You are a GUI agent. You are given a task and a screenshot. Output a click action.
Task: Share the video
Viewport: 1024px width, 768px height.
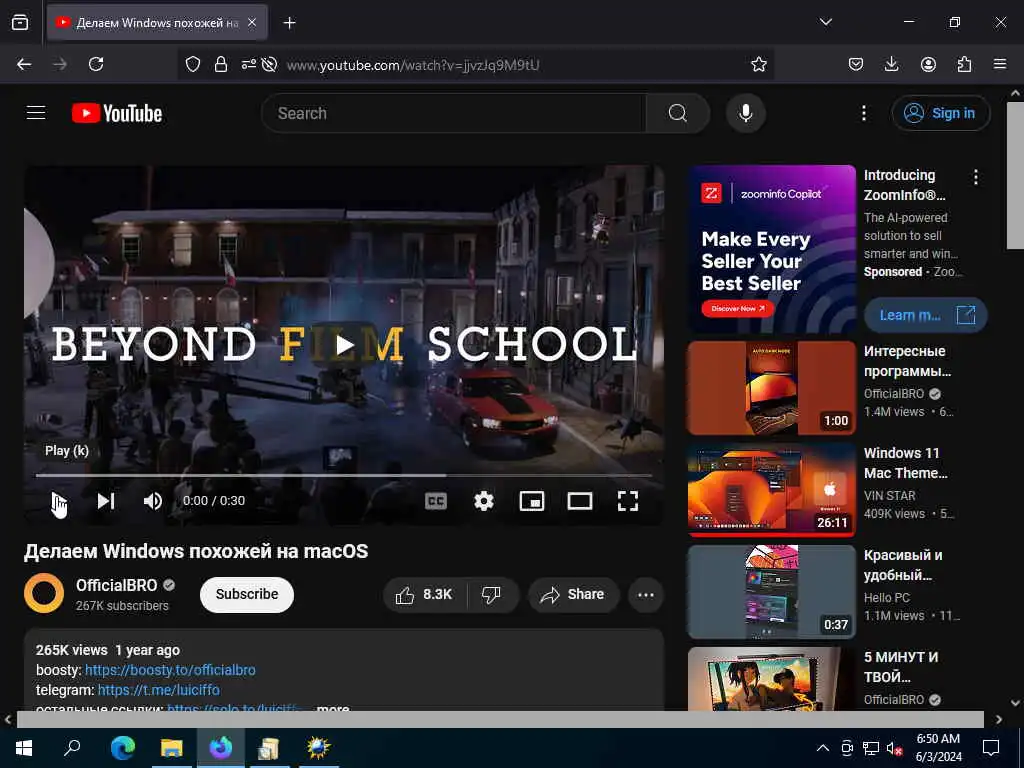573,594
